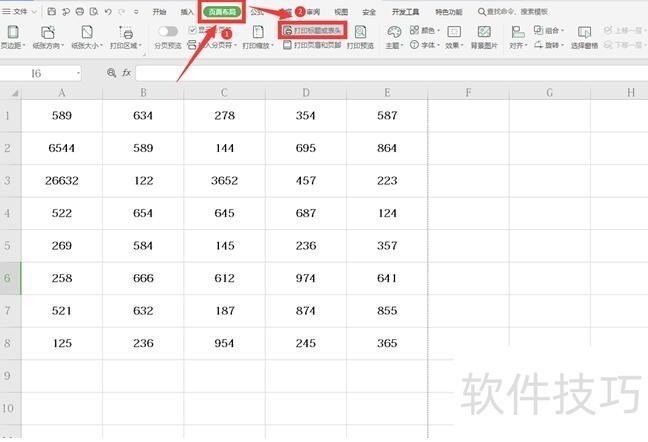Click cell containing 6544

pos(62,148)
